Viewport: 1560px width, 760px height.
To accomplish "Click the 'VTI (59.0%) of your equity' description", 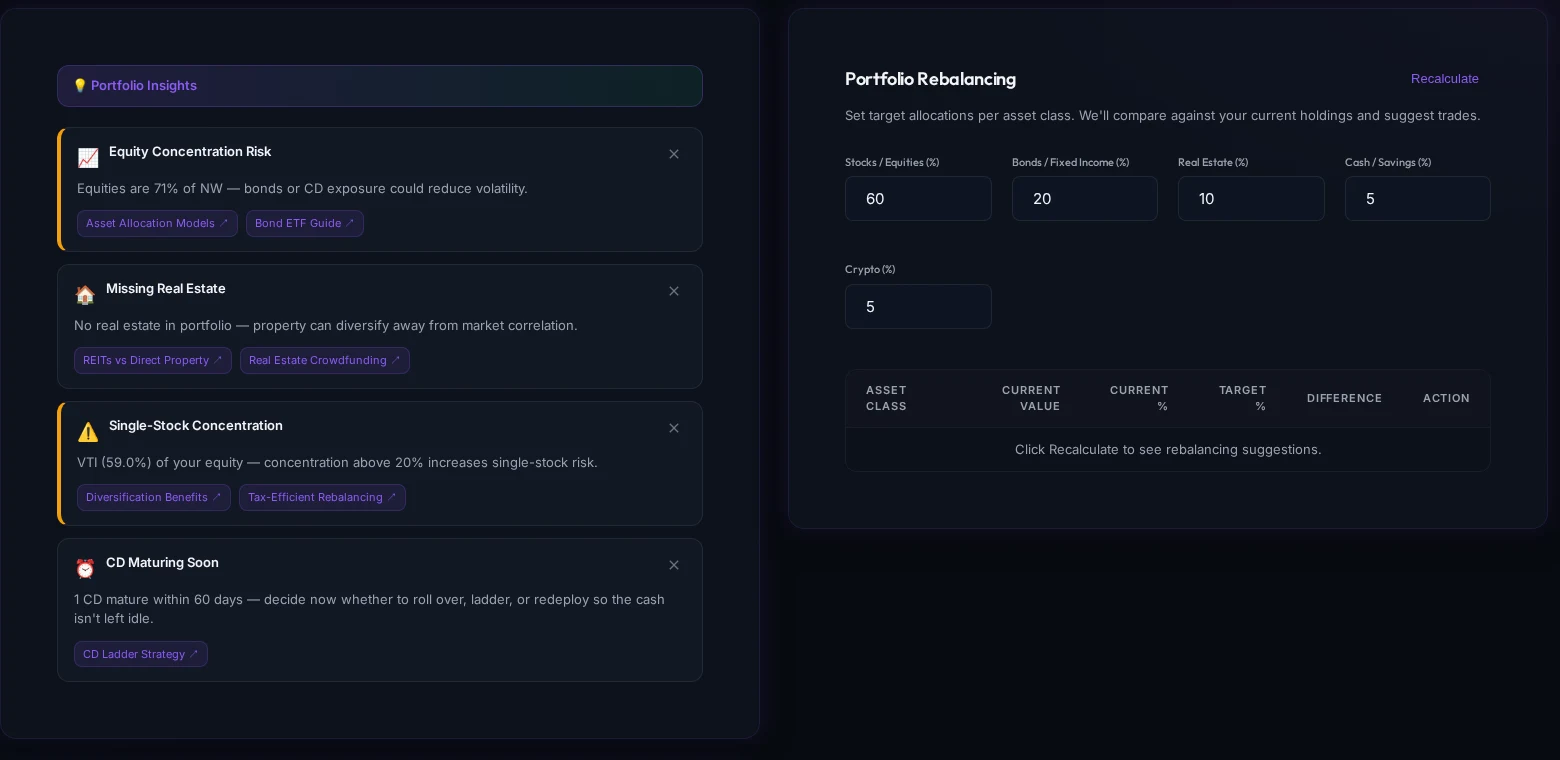I will (337, 462).
